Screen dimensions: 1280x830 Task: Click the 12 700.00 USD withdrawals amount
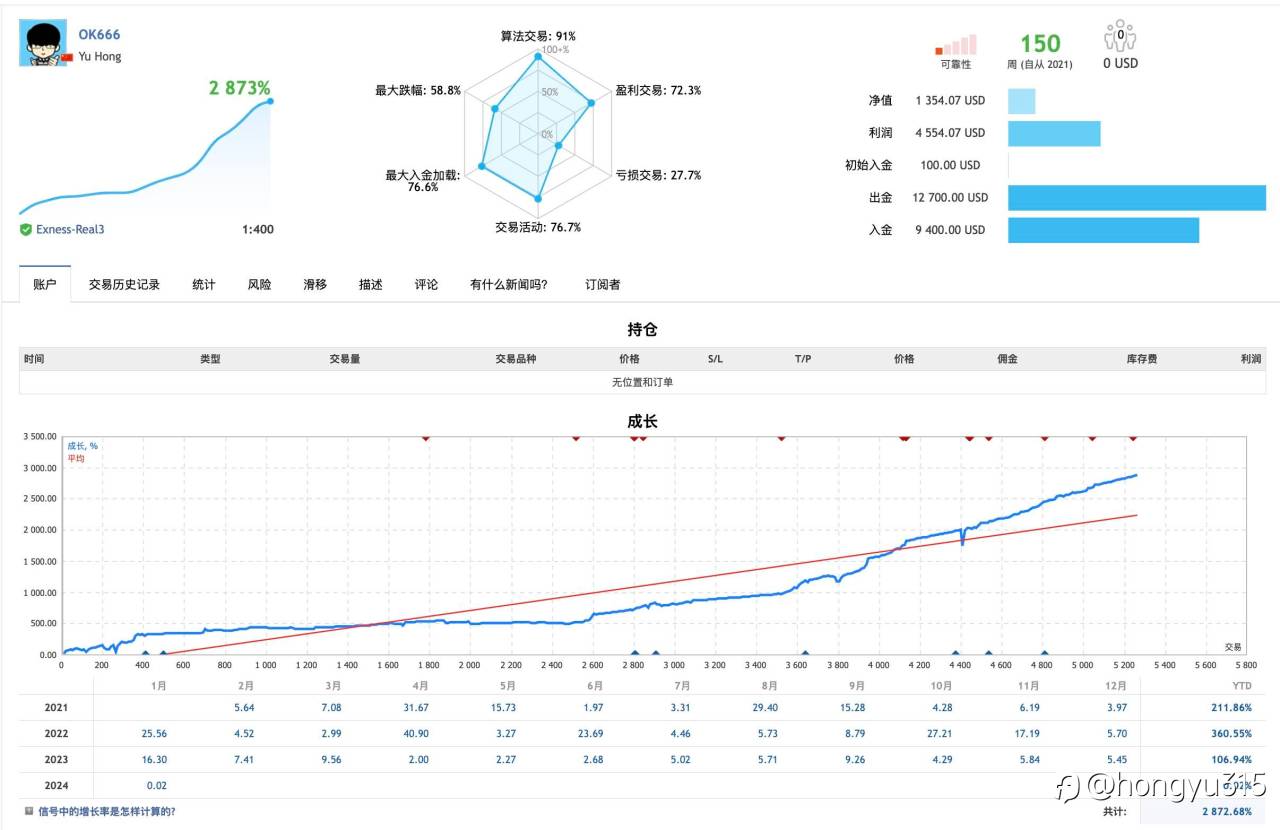tap(950, 198)
